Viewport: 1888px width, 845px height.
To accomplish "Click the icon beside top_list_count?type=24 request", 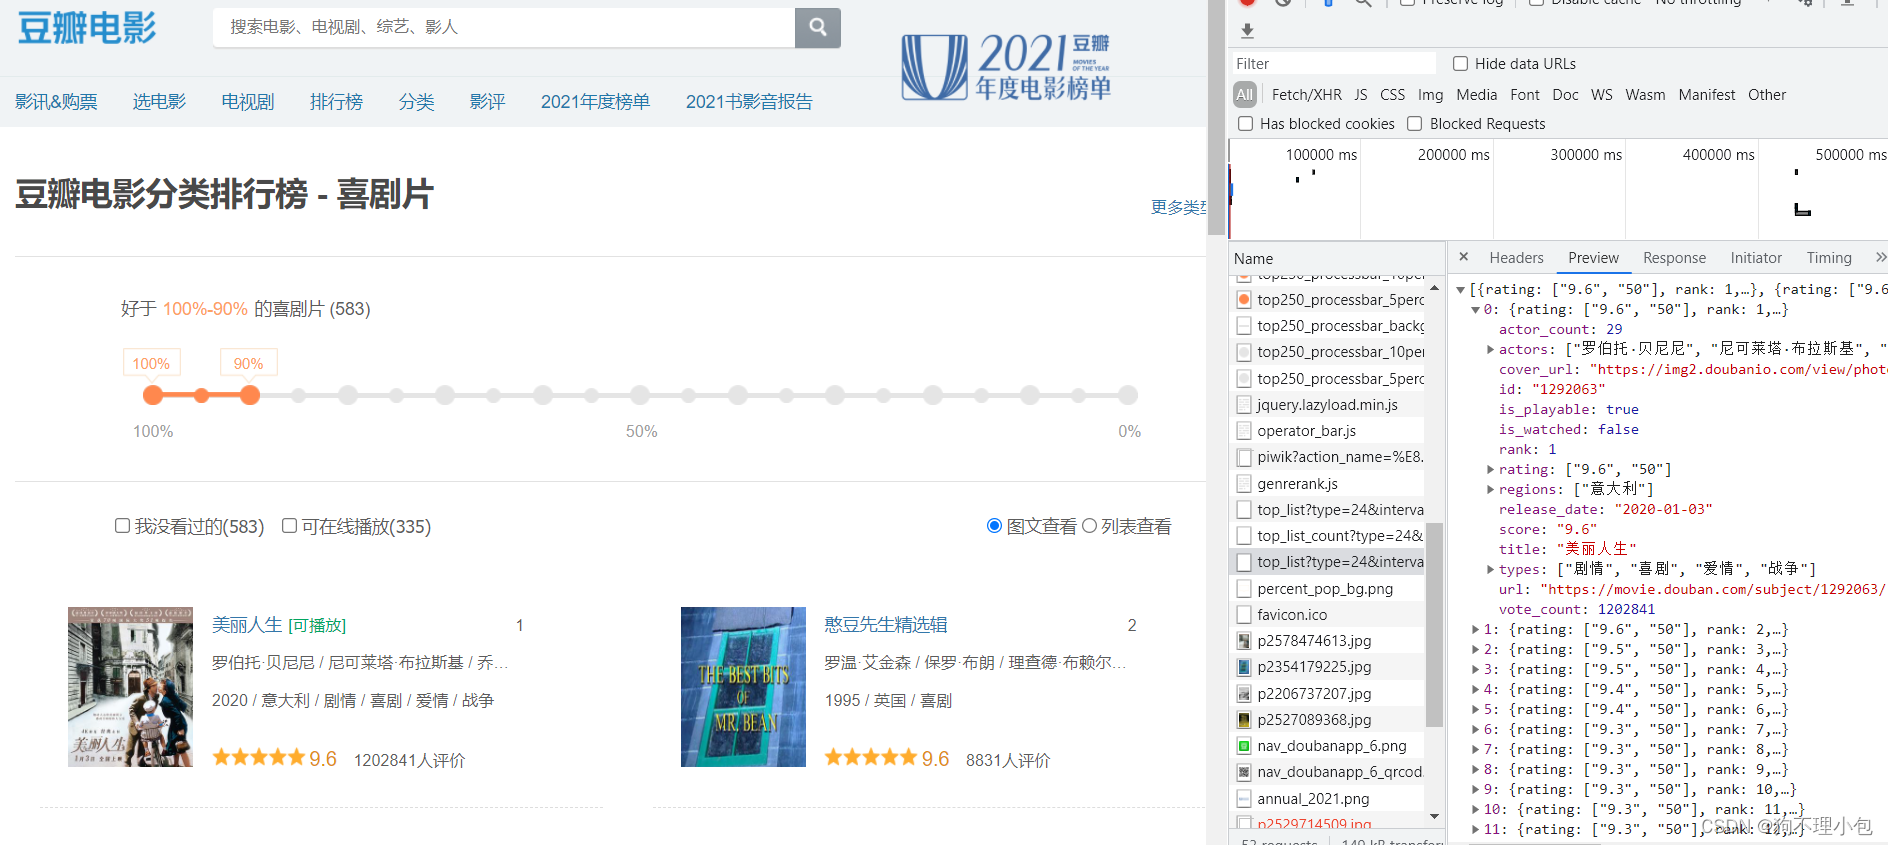I will click(x=1244, y=536).
